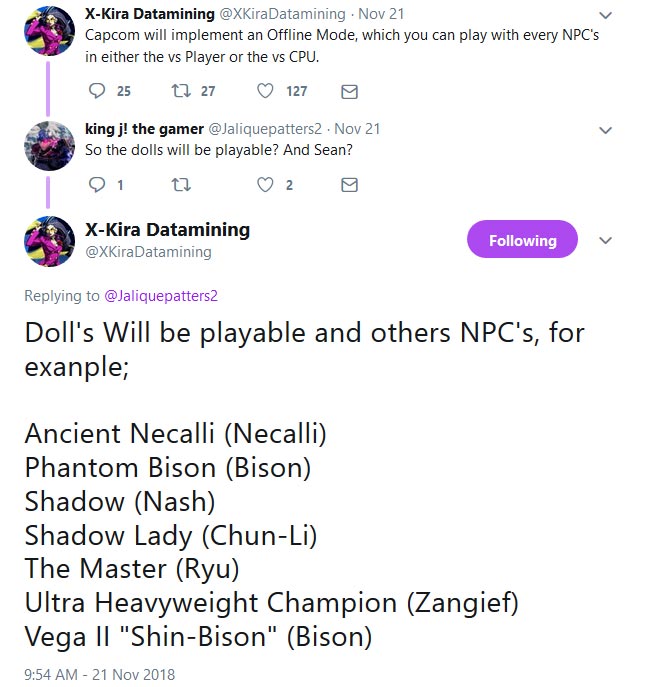Send the Offline Mode tweet via direct message
Viewport: 650px width, 687px height.
coord(349,91)
